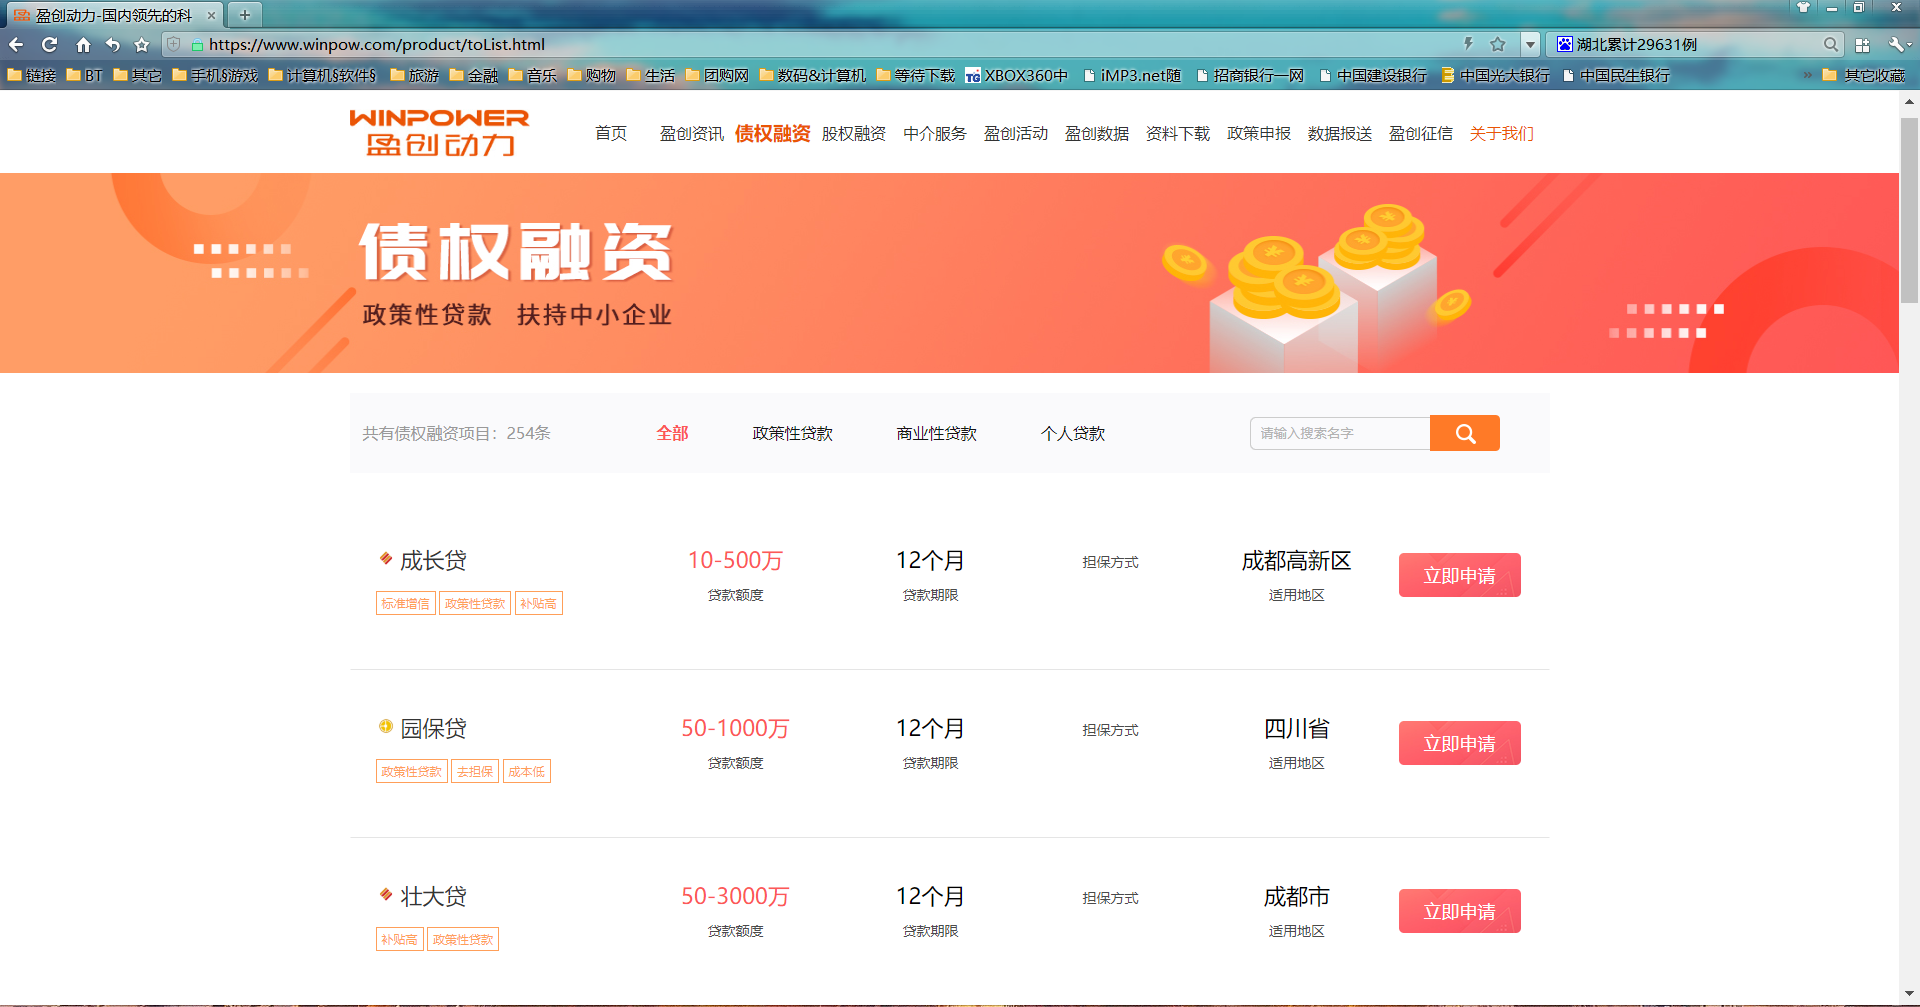Open the 链接 bookmarks folder
This screenshot has width=1920, height=1007.
pyautogui.click(x=32, y=75)
